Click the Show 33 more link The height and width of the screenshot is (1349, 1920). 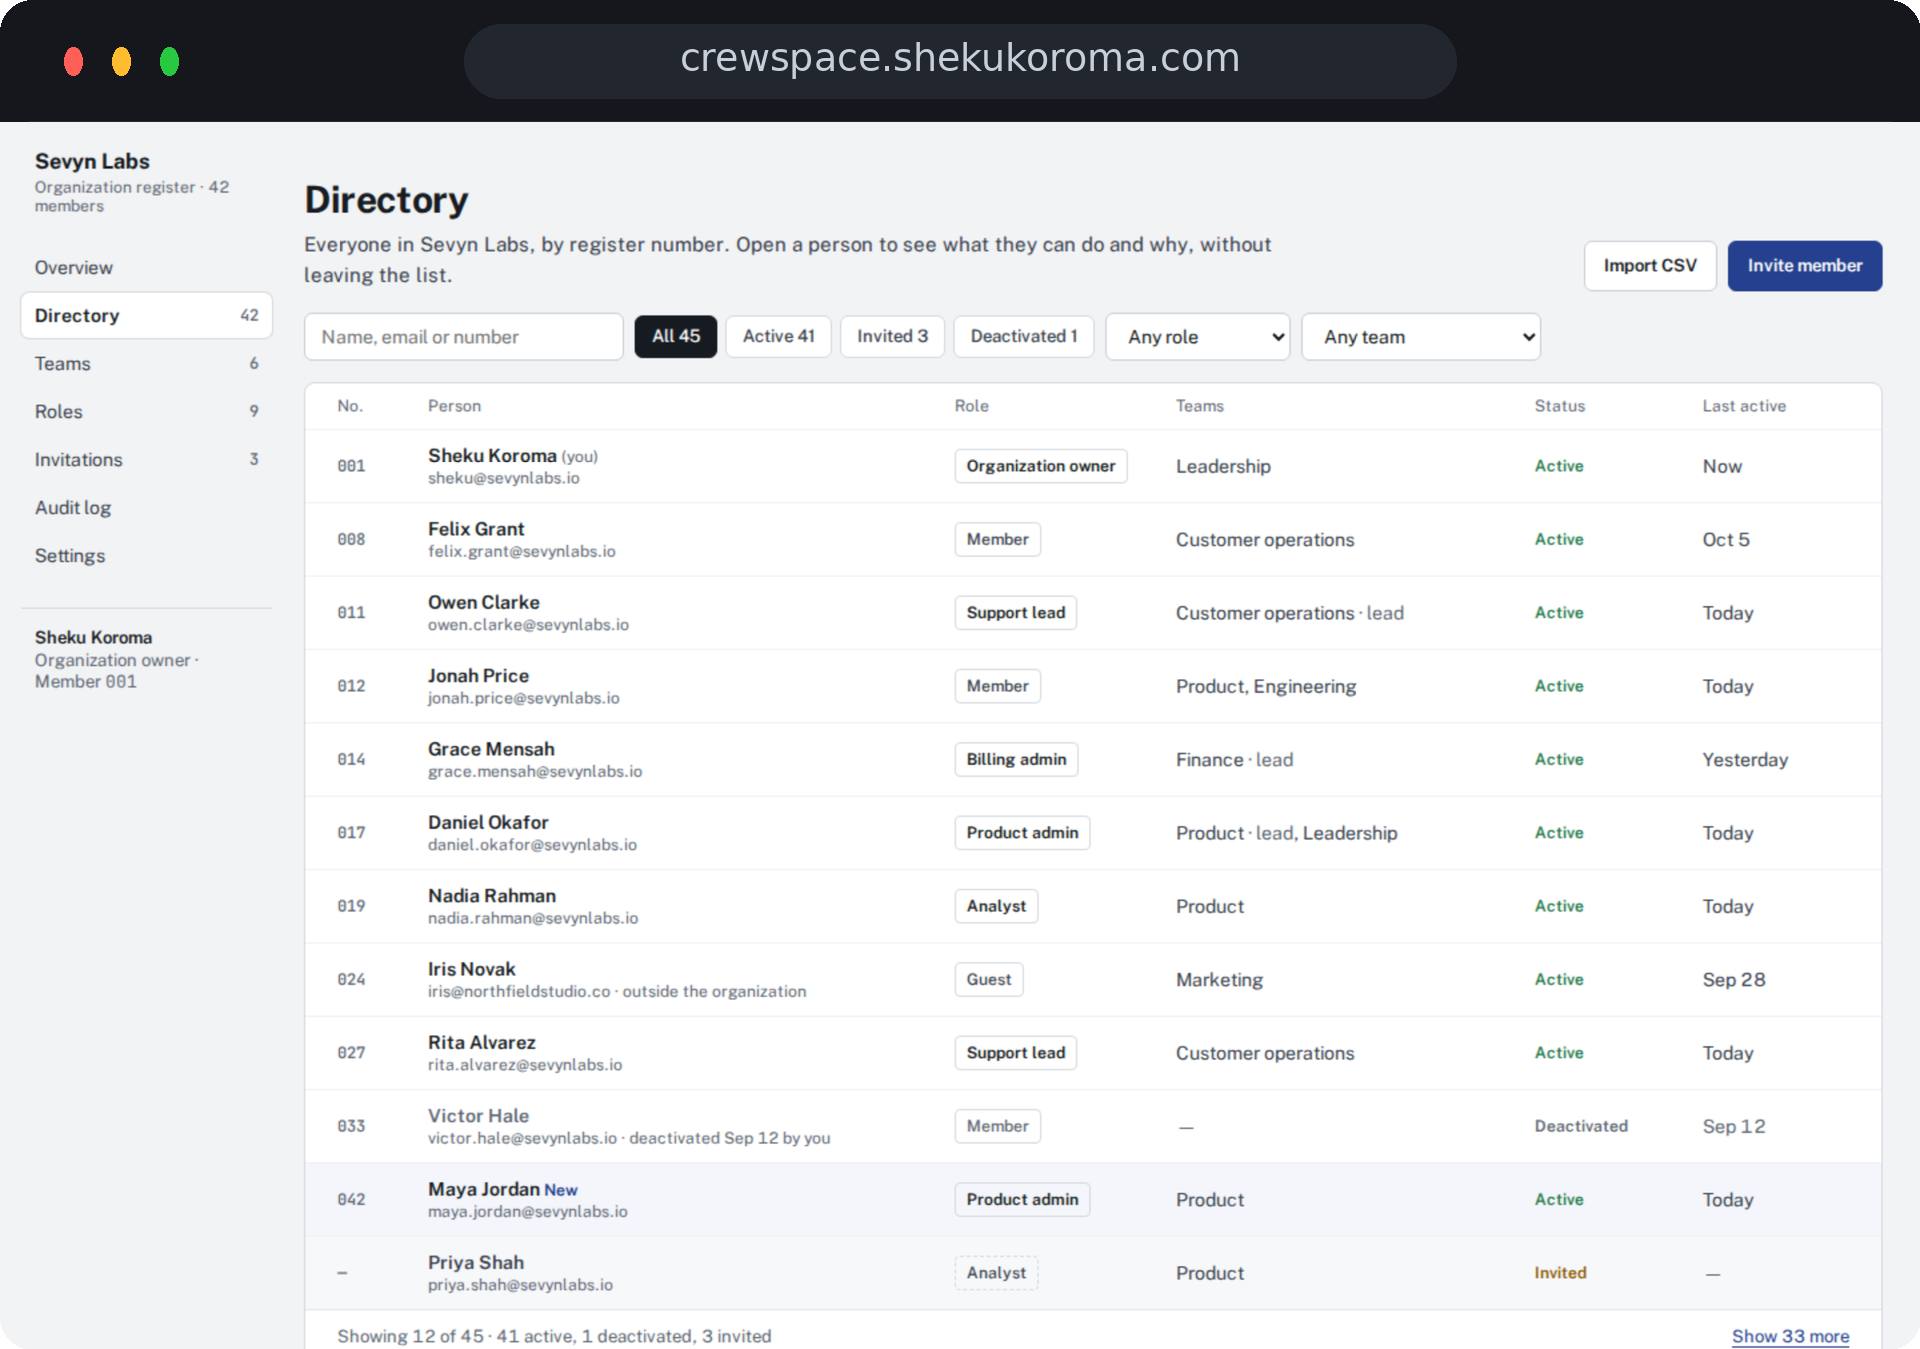[x=1790, y=1336]
